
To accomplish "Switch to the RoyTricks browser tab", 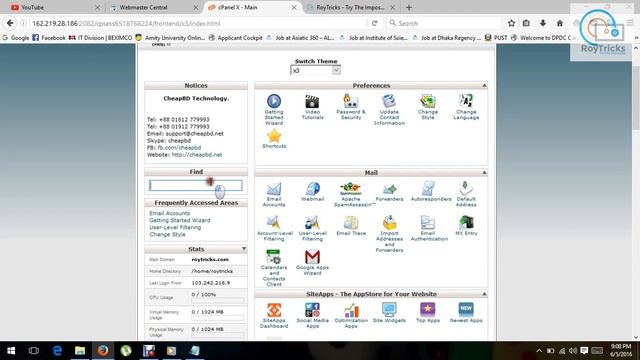I will (x=350, y=7).
